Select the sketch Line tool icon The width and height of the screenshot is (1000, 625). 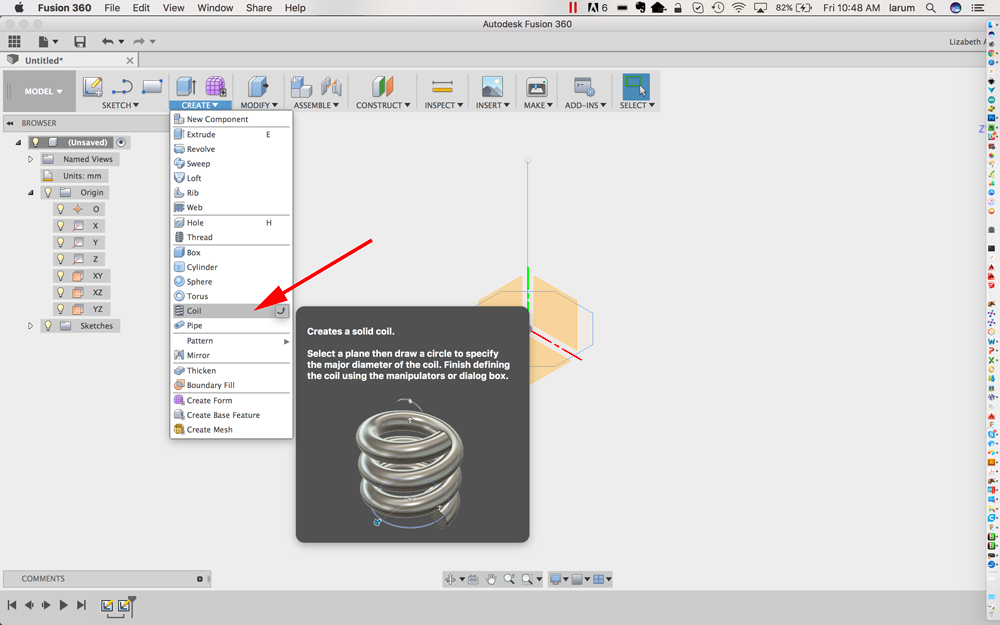click(x=122, y=87)
